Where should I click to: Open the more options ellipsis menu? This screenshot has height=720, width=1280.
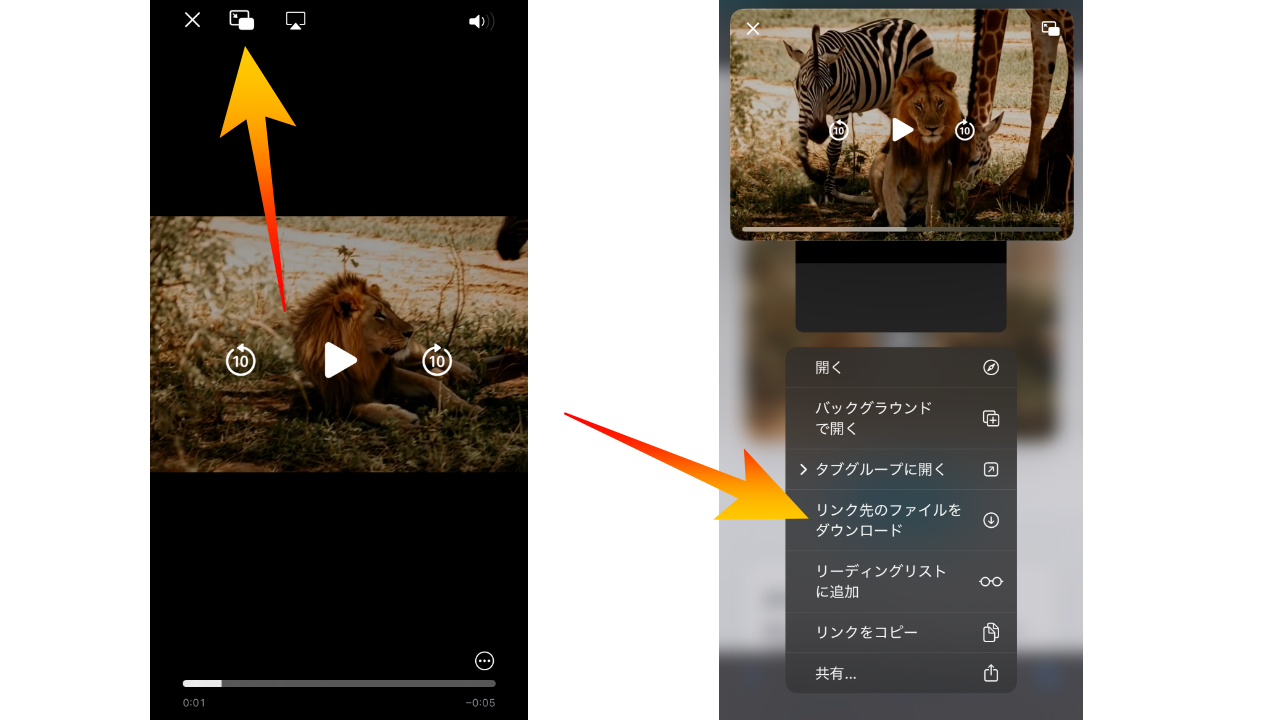click(x=484, y=660)
